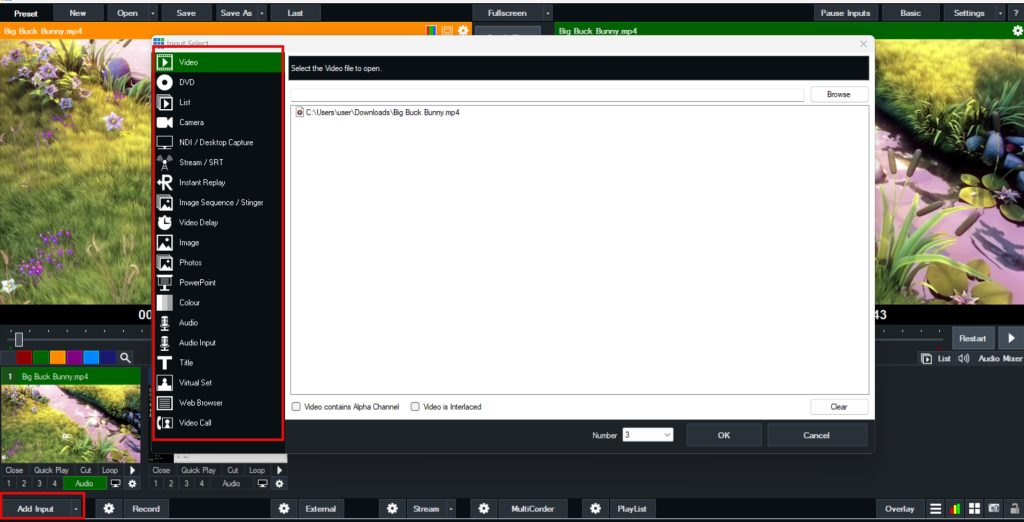1024x522 pixels.
Task: Click the Restart button
Action: click(x=972, y=338)
